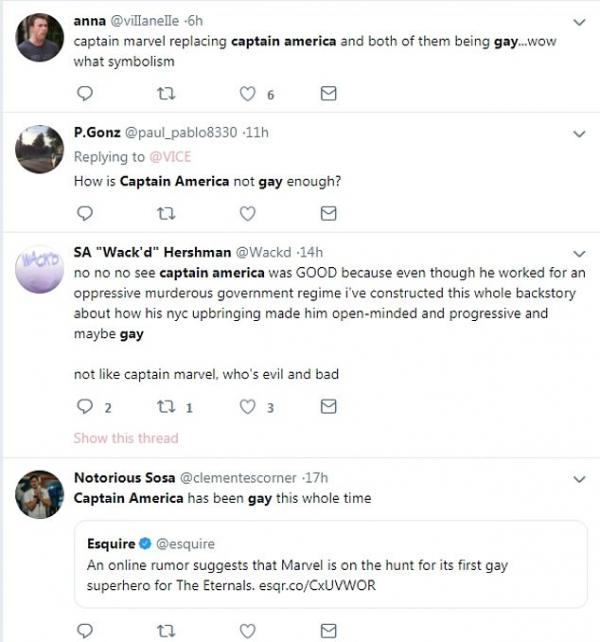600x642 pixels.
Task: Click Show this thread link
Action: point(126,438)
